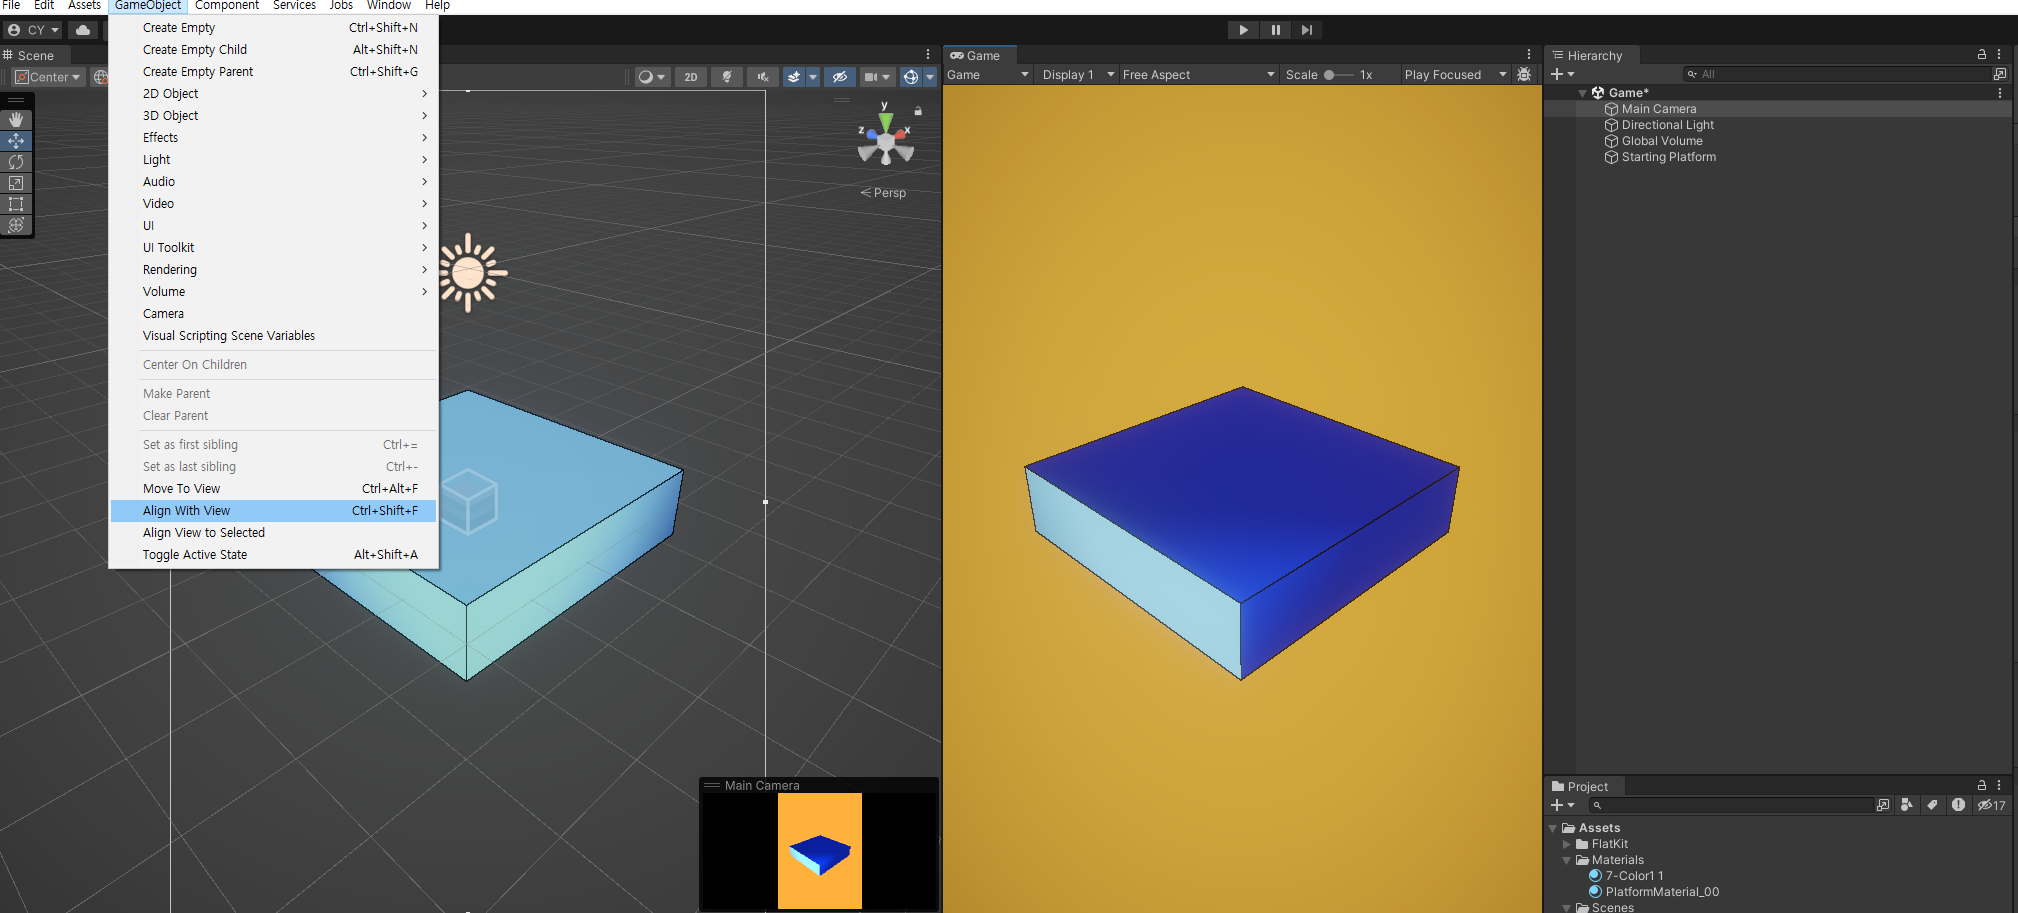Open the Scene effects dropdown arrow
The height and width of the screenshot is (913, 2018).
click(x=813, y=77)
